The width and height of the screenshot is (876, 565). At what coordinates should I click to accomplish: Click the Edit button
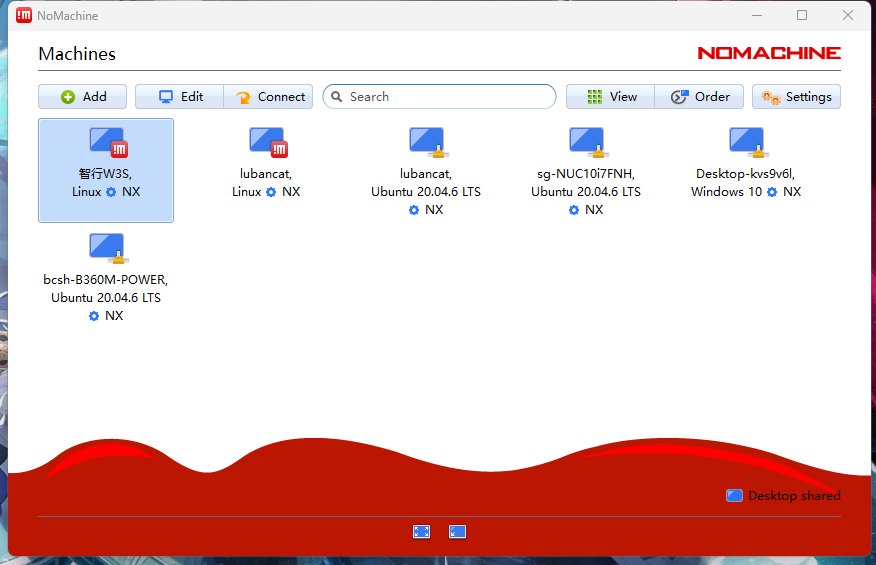(x=179, y=97)
